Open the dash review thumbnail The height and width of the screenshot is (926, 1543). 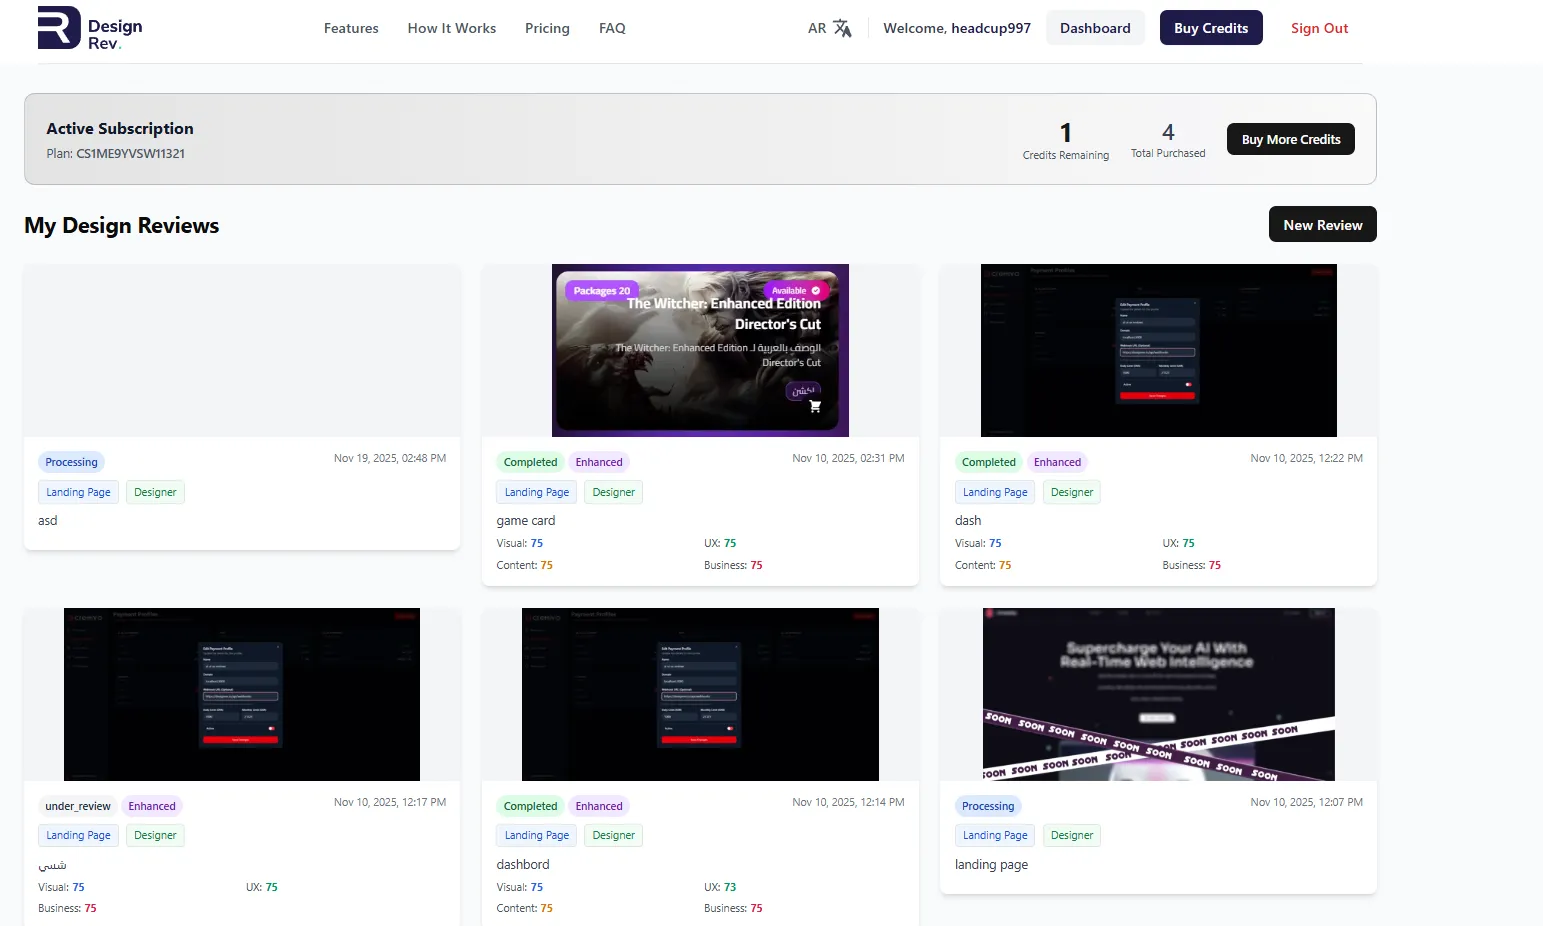pos(1158,350)
